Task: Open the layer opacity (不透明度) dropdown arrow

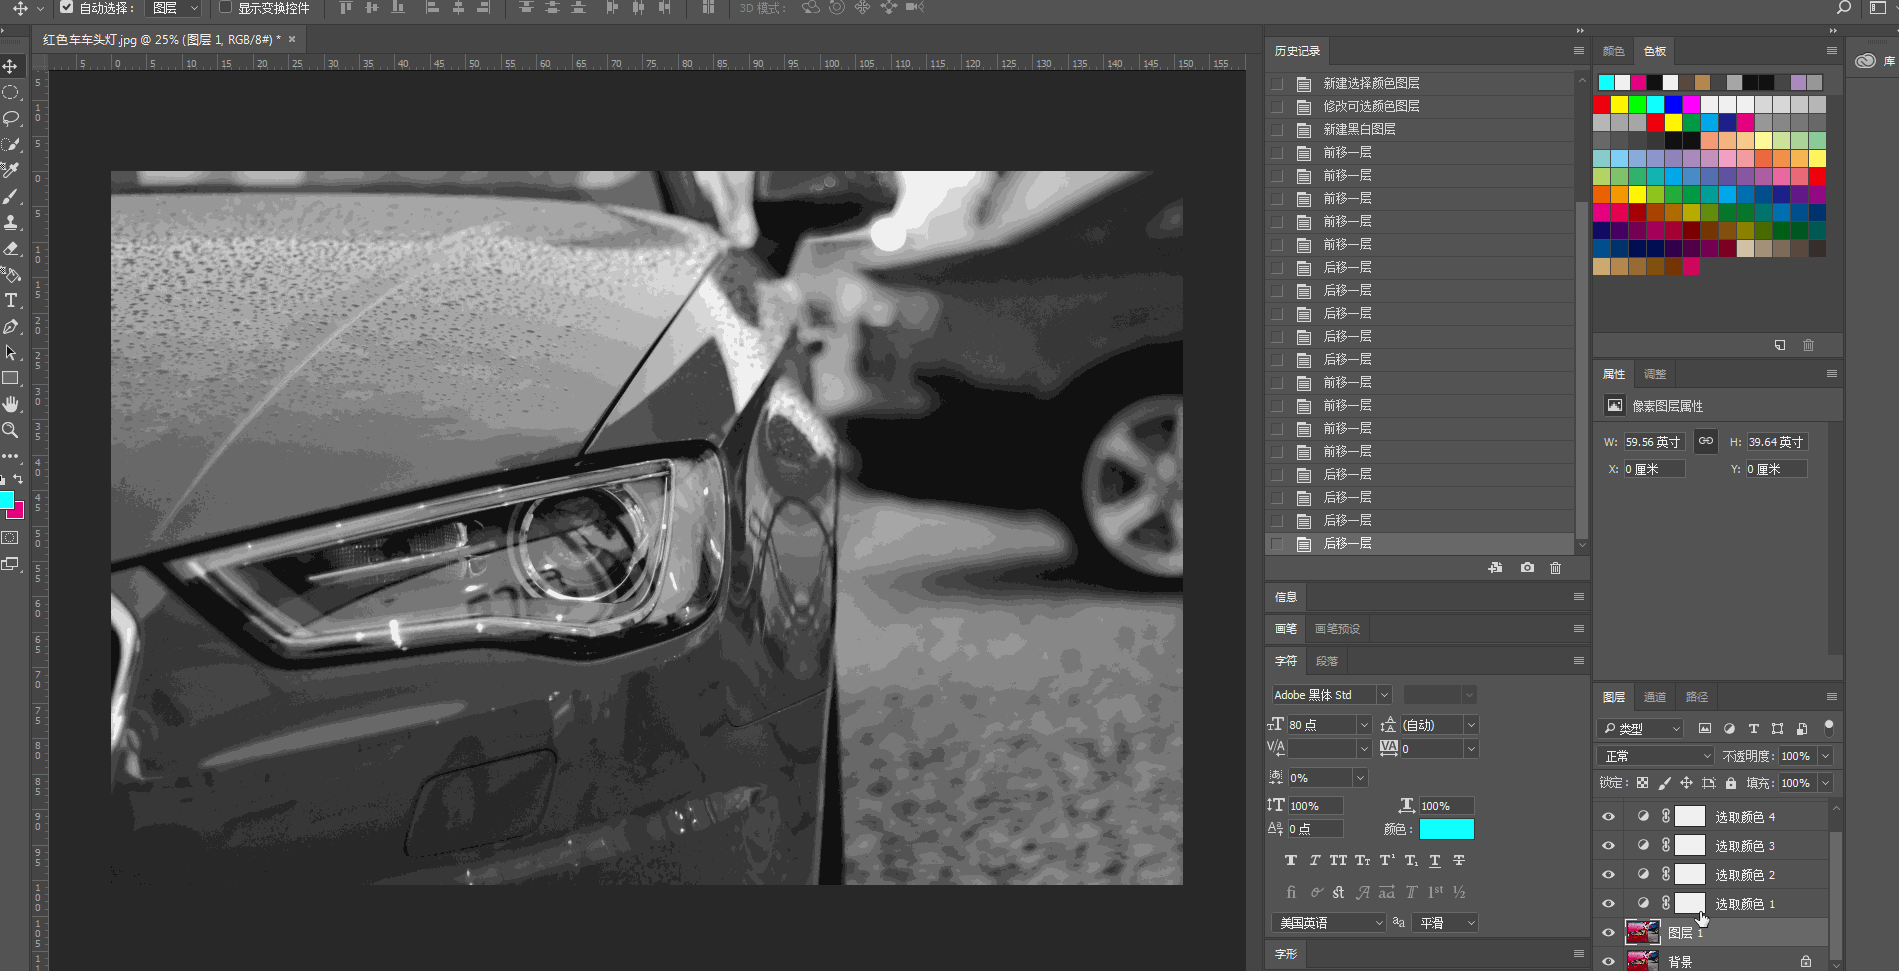Action: 1825,756
